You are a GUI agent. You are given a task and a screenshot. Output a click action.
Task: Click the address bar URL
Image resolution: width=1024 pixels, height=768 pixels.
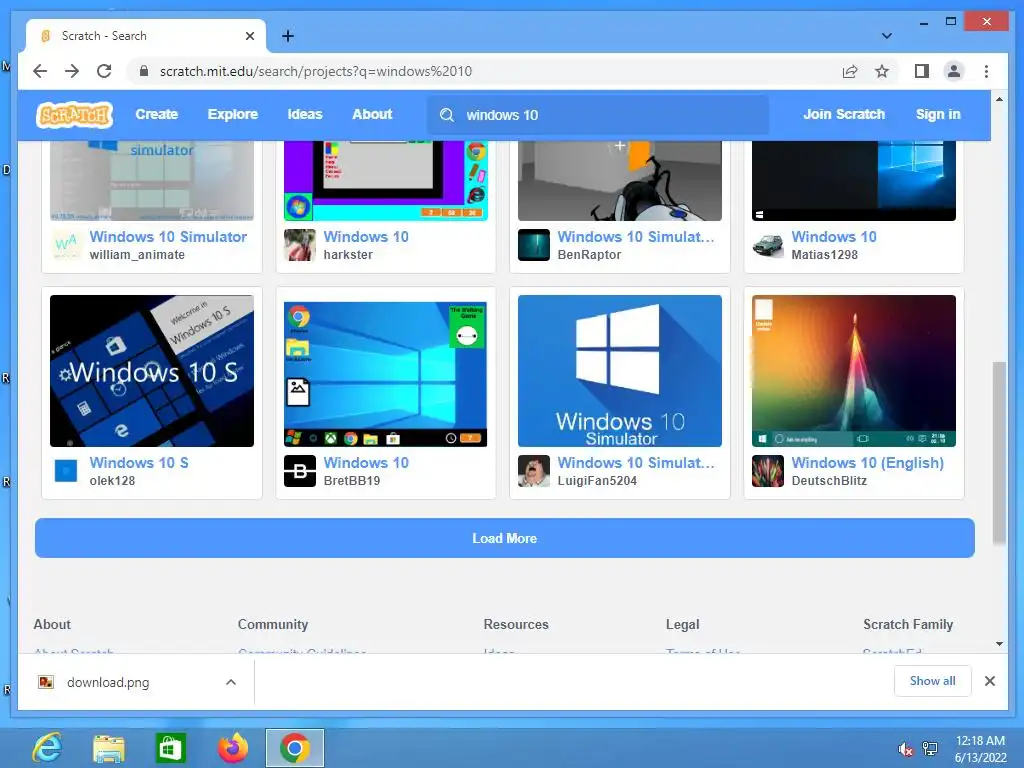[316, 71]
